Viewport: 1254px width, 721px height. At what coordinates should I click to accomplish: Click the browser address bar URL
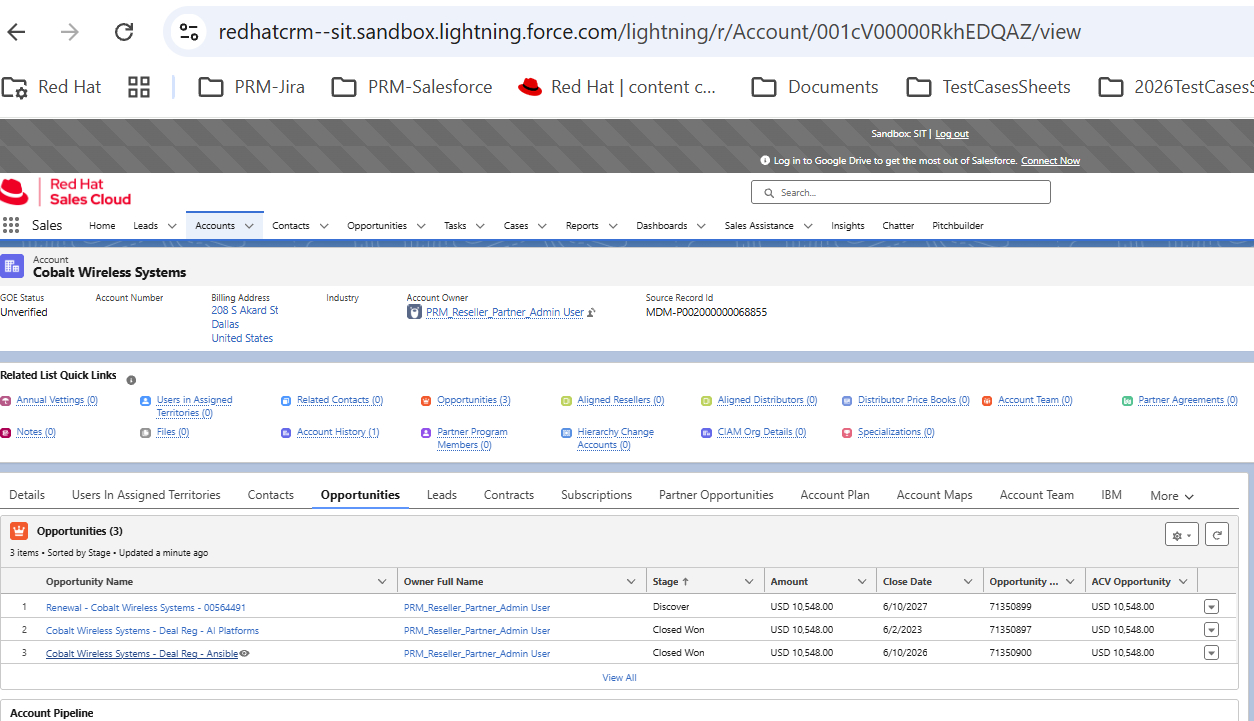[x=650, y=32]
